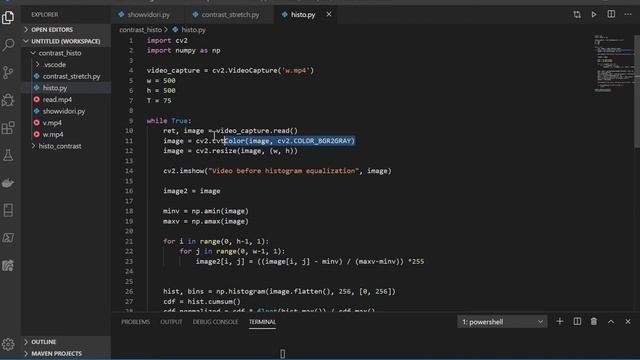The width and height of the screenshot is (640, 360).
Task: Create a new terminal with plus icon
Action: tap(560, 322)
